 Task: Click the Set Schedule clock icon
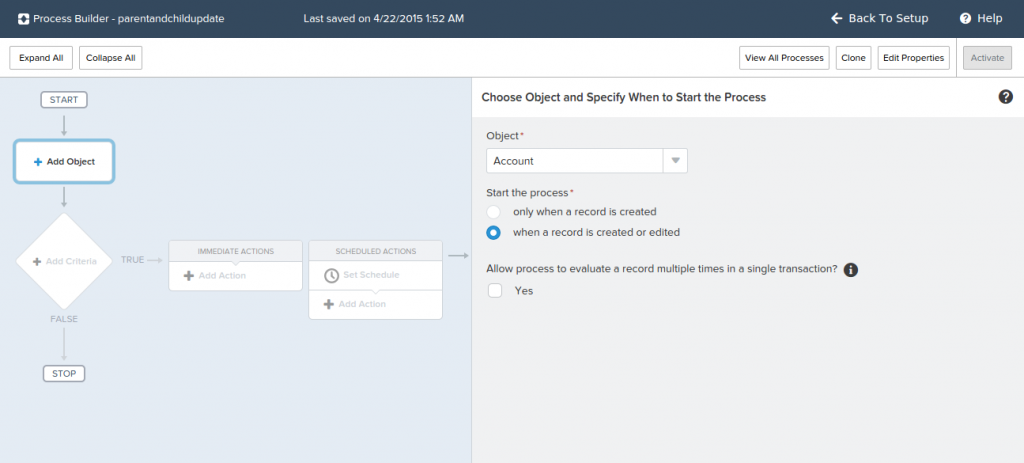[x=332, y=275]
